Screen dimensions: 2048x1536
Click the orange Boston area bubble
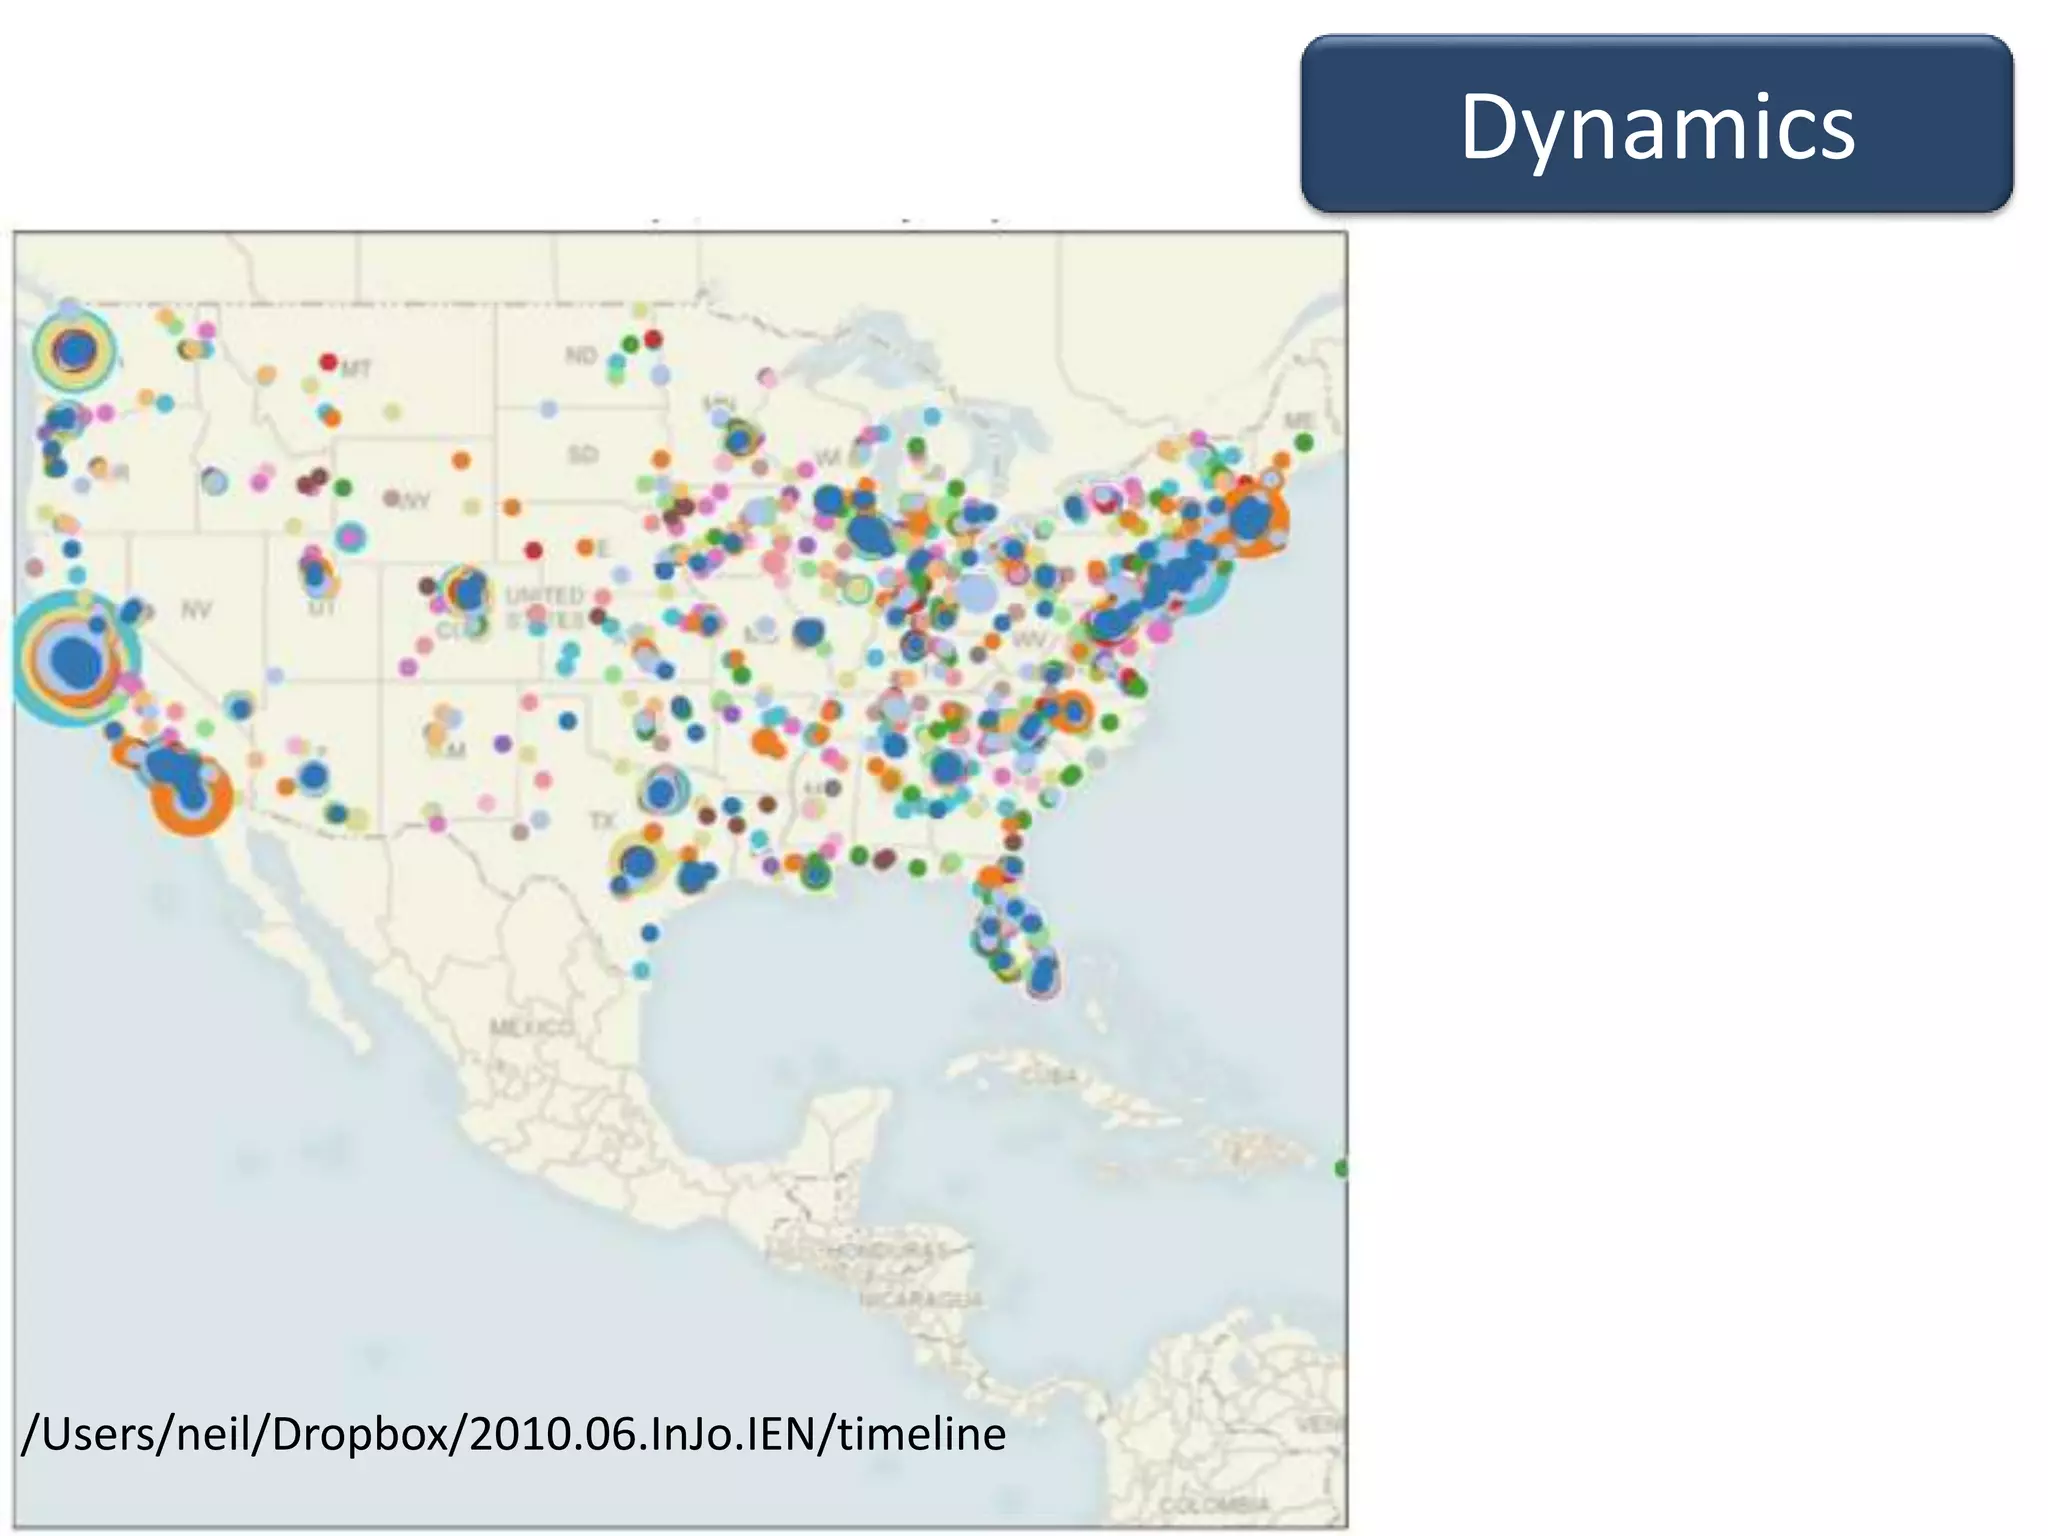(1250, 519)
